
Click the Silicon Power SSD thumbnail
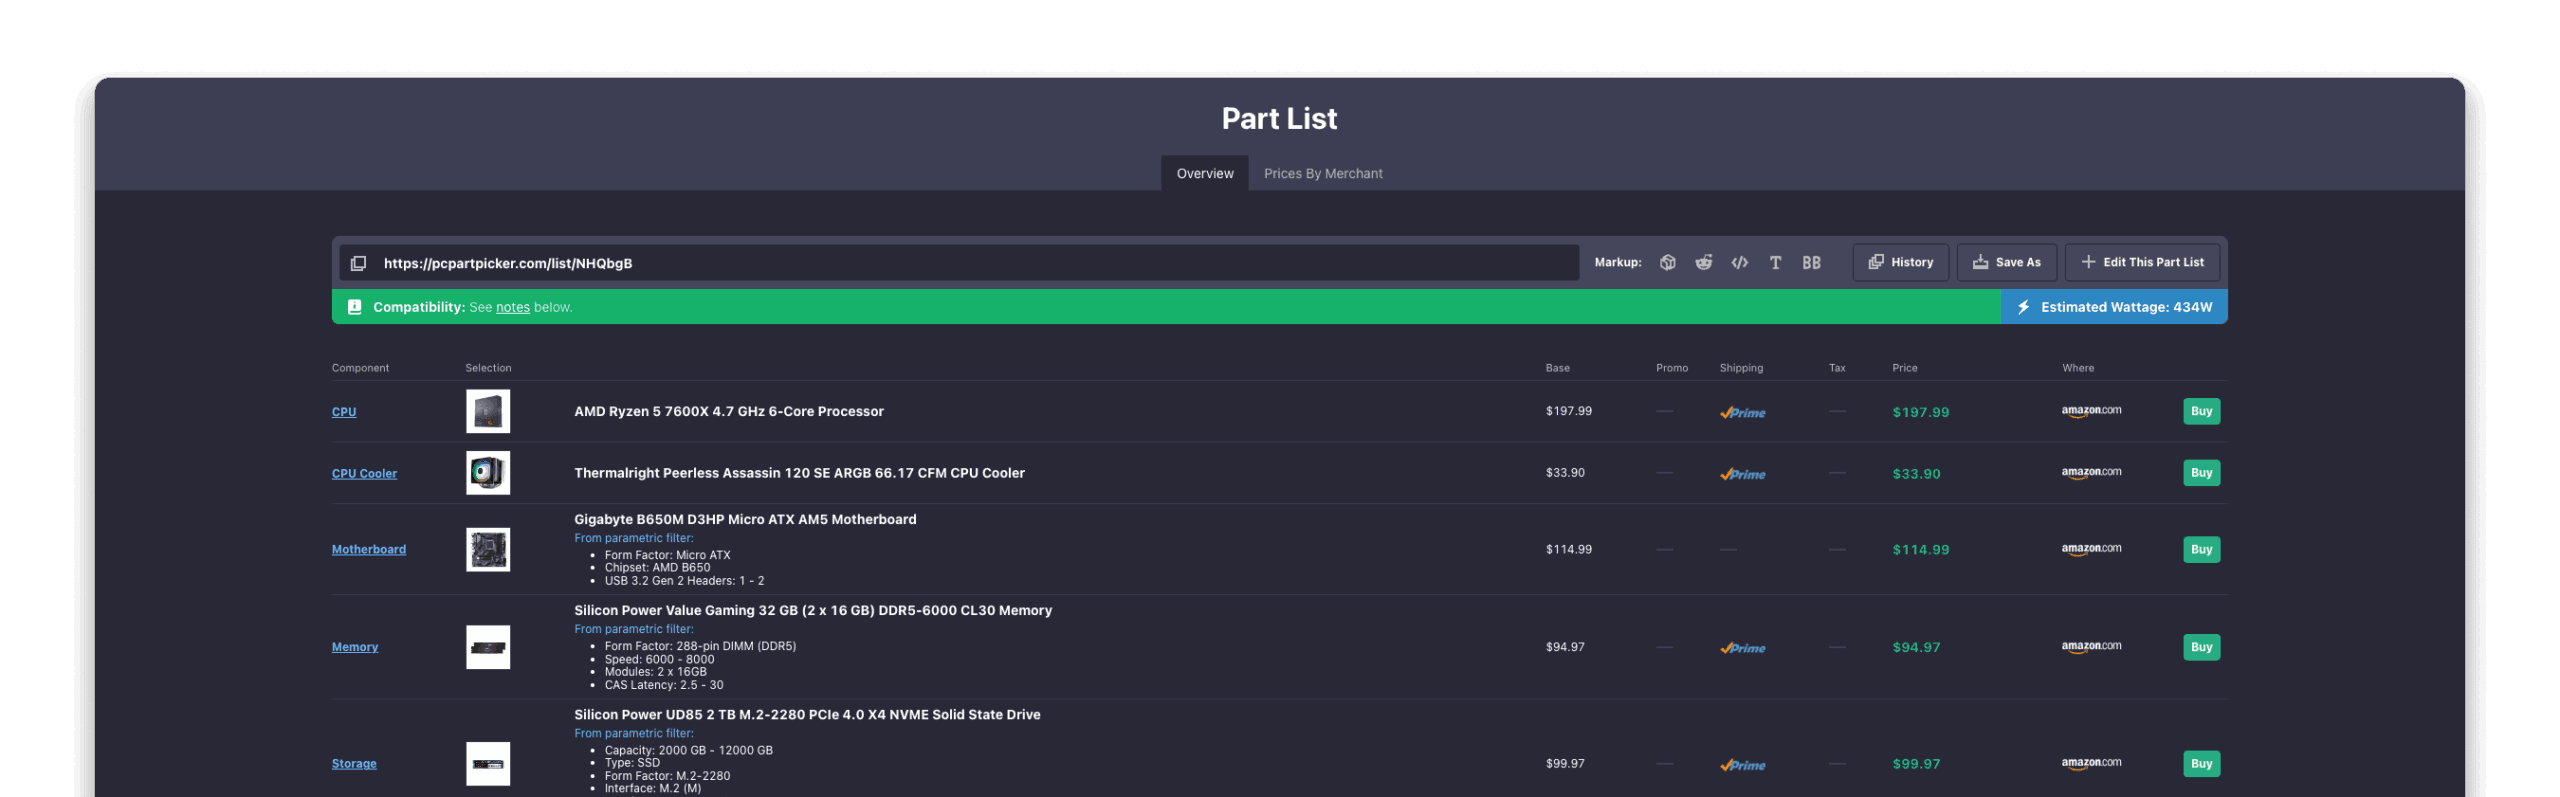tap(488, 764)
